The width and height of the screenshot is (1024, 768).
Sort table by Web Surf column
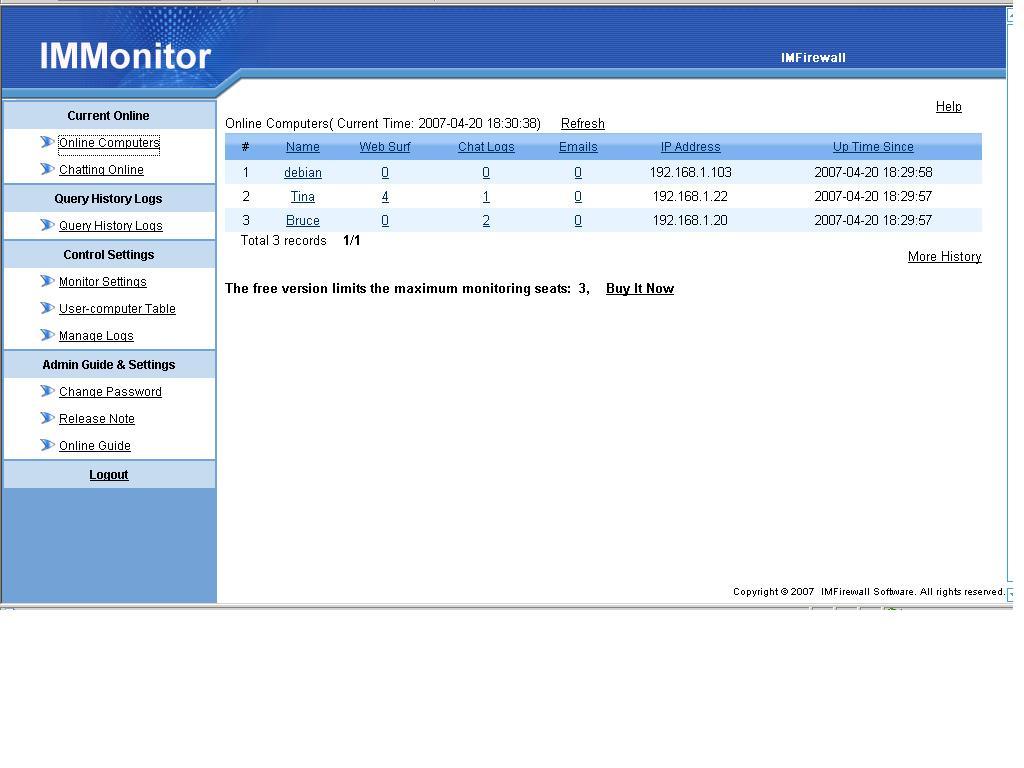pos(385,147)
